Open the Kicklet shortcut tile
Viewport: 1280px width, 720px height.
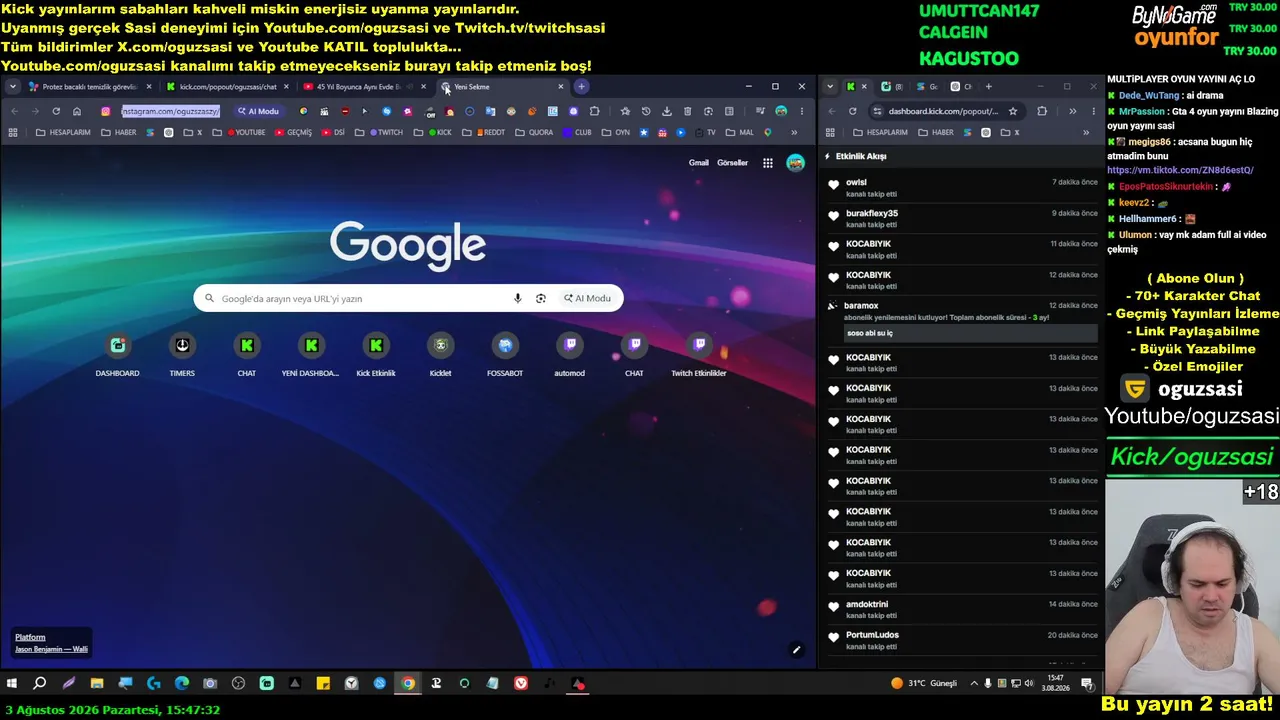440,355
